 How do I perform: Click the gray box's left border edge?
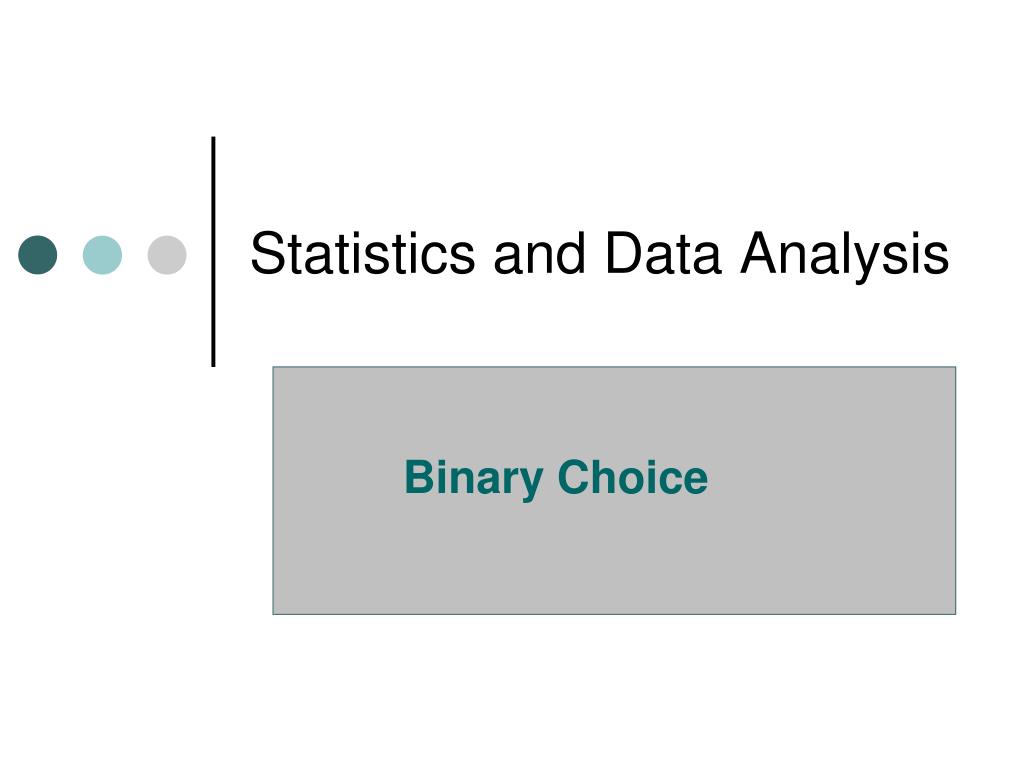273,490
